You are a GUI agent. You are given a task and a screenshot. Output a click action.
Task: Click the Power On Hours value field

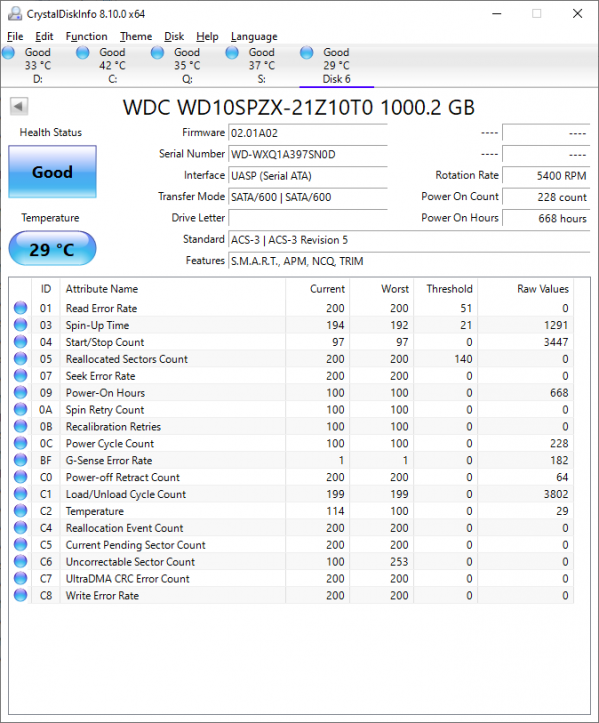[x=546, y=218]
